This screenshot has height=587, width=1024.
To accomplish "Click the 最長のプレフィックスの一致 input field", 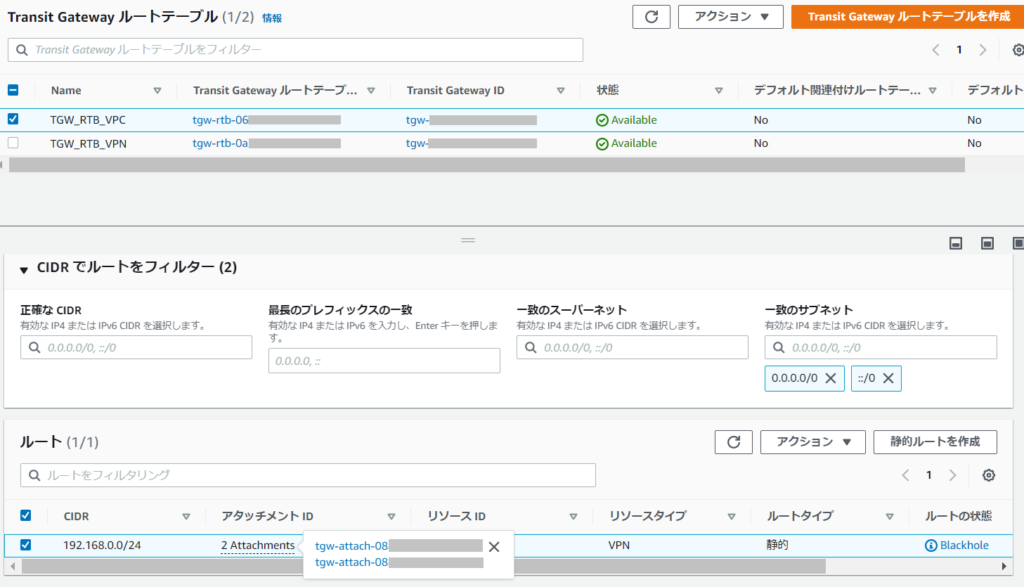I will point(384,360).
